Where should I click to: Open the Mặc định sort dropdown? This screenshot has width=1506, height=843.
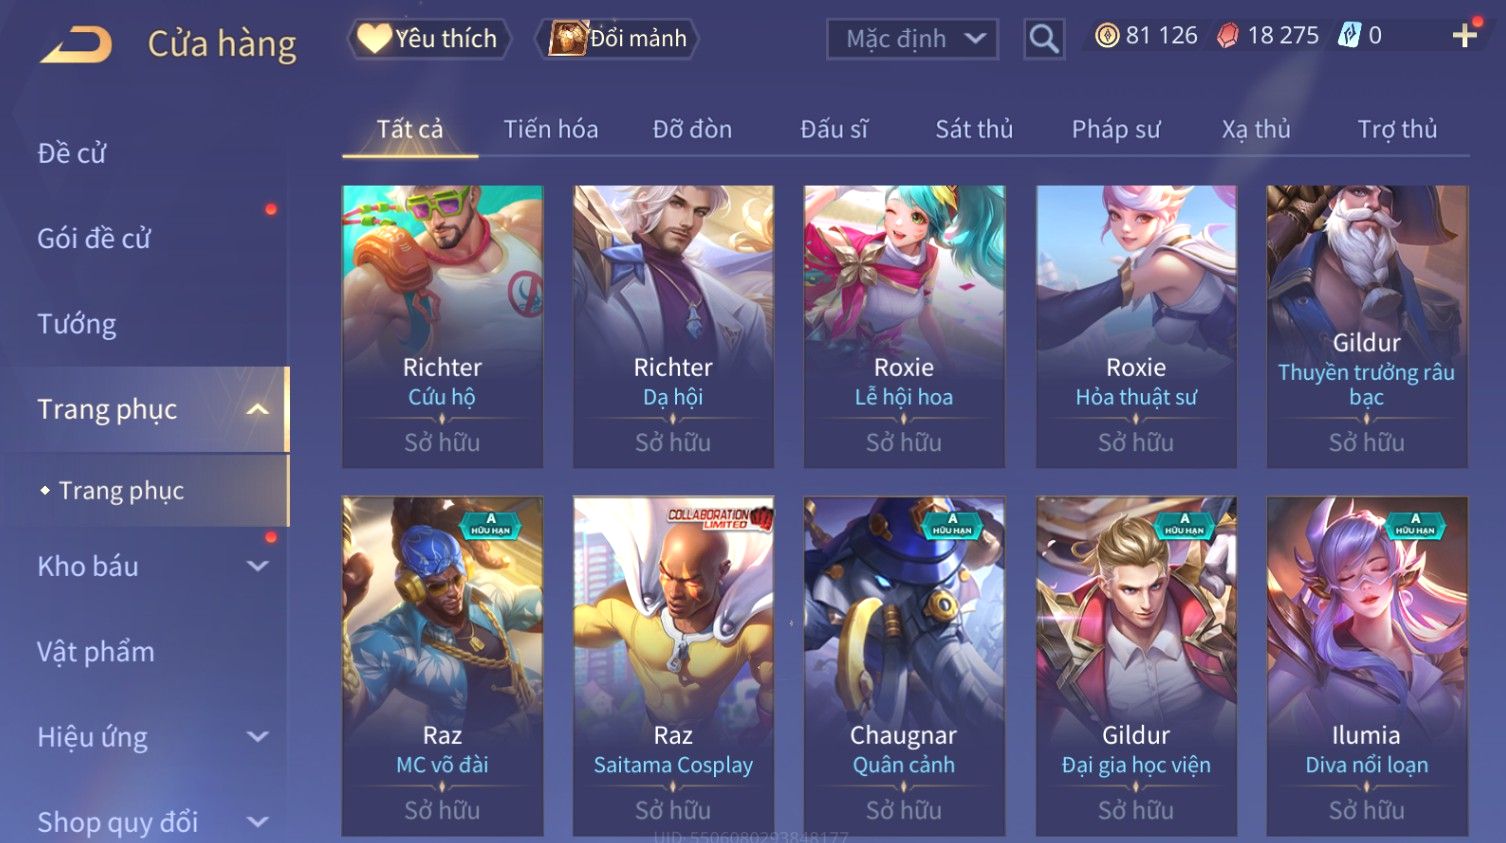tap(912, 39)
